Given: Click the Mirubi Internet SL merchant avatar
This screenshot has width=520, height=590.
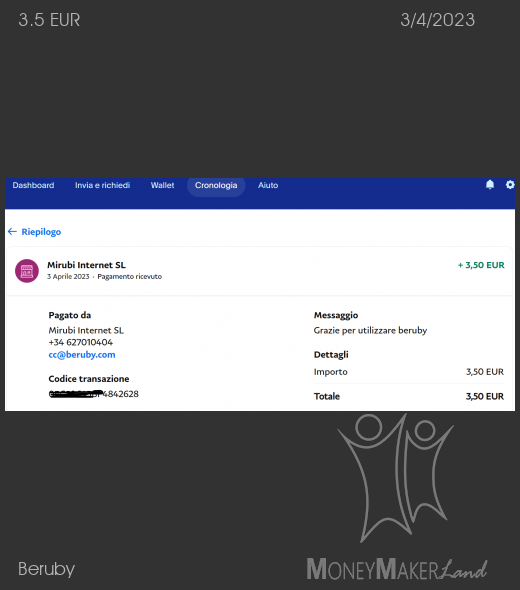Looking at the screenshot, I should pyautogui.click(x=27, y=271).
